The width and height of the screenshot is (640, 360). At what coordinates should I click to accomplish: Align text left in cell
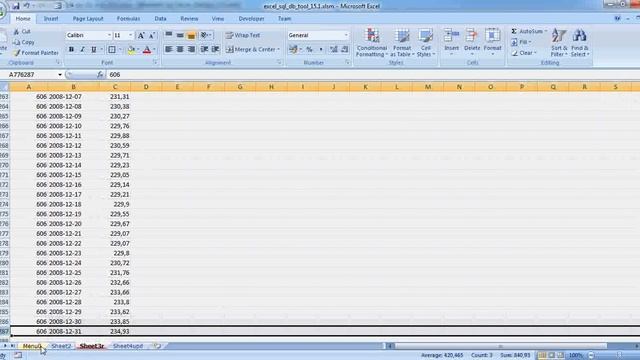pos(169,49)
